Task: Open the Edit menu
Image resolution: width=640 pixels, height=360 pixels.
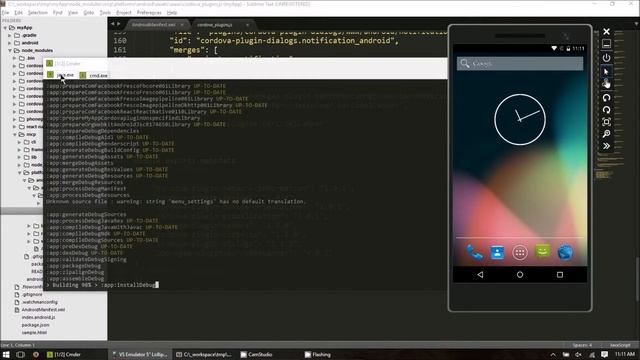Action: point(18,13)
